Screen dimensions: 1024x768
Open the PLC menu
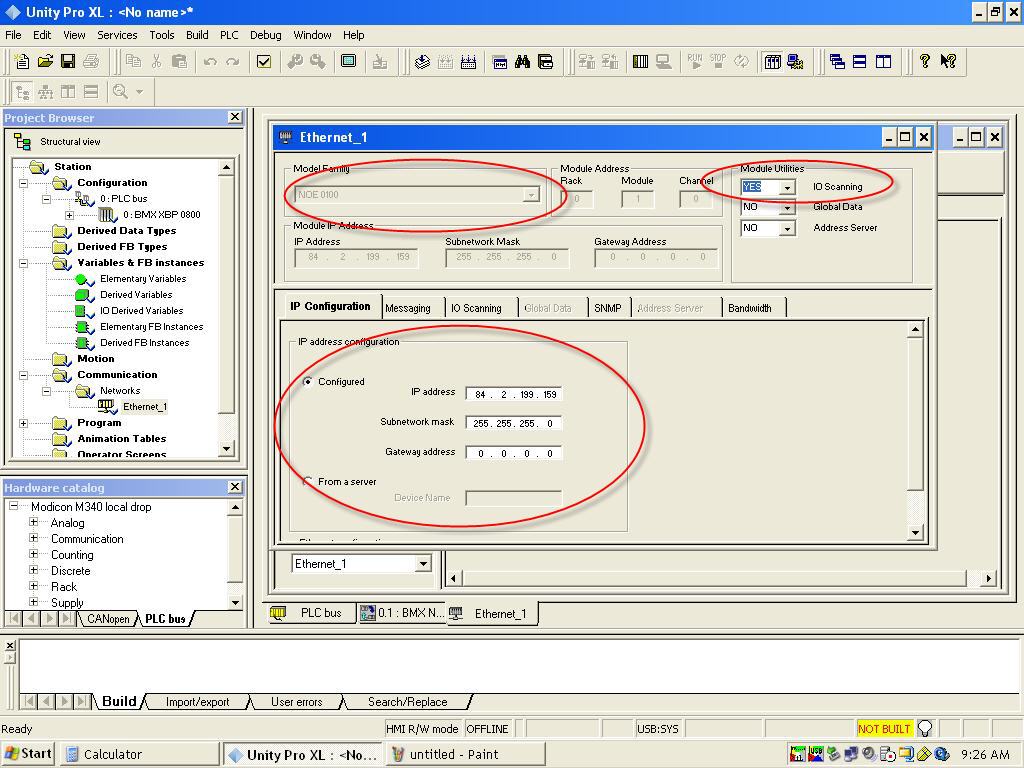click(229, 35)
